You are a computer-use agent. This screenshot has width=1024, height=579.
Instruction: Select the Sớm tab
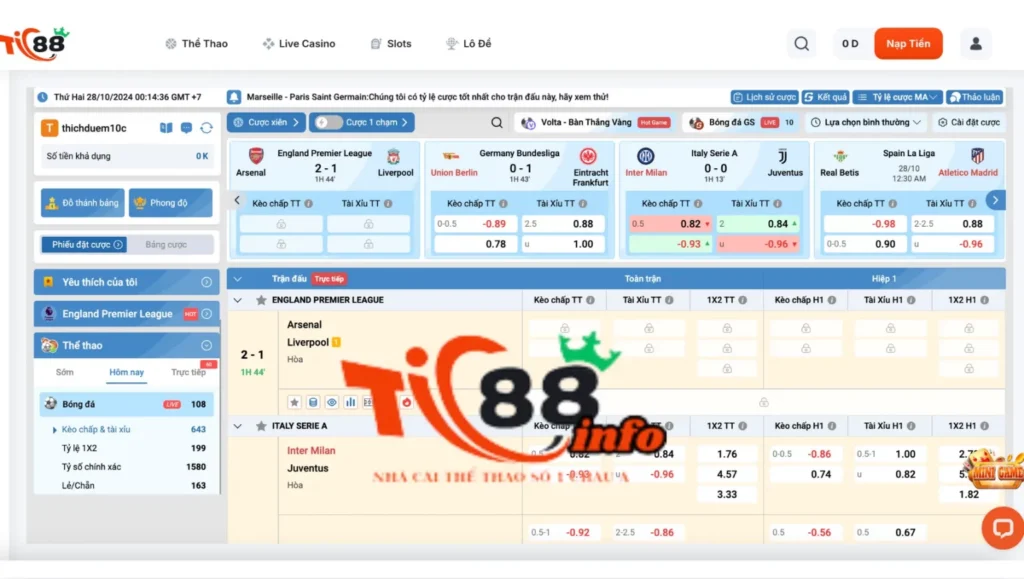(65, 372)
